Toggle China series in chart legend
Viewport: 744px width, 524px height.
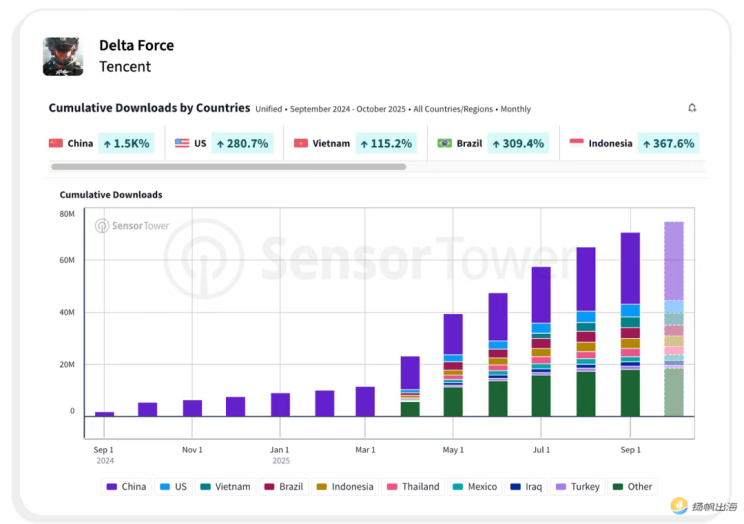tap(126, 487)
